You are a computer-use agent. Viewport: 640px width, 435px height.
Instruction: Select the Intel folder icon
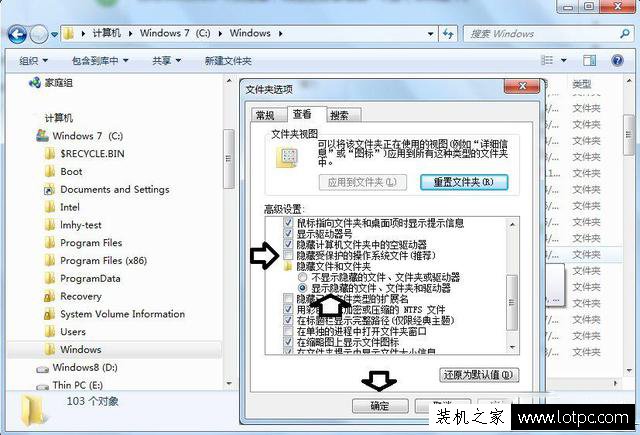[x=49, y=207]
